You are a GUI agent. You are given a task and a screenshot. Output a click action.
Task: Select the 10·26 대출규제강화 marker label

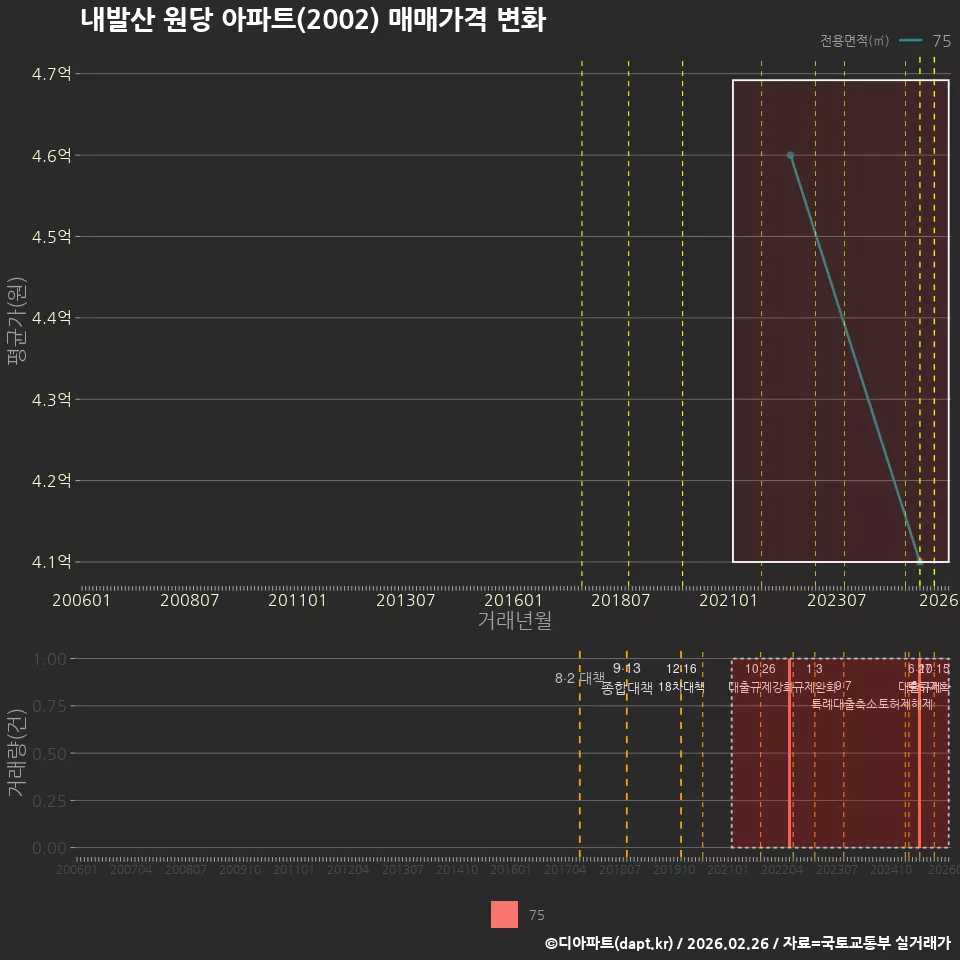point(760,678)
